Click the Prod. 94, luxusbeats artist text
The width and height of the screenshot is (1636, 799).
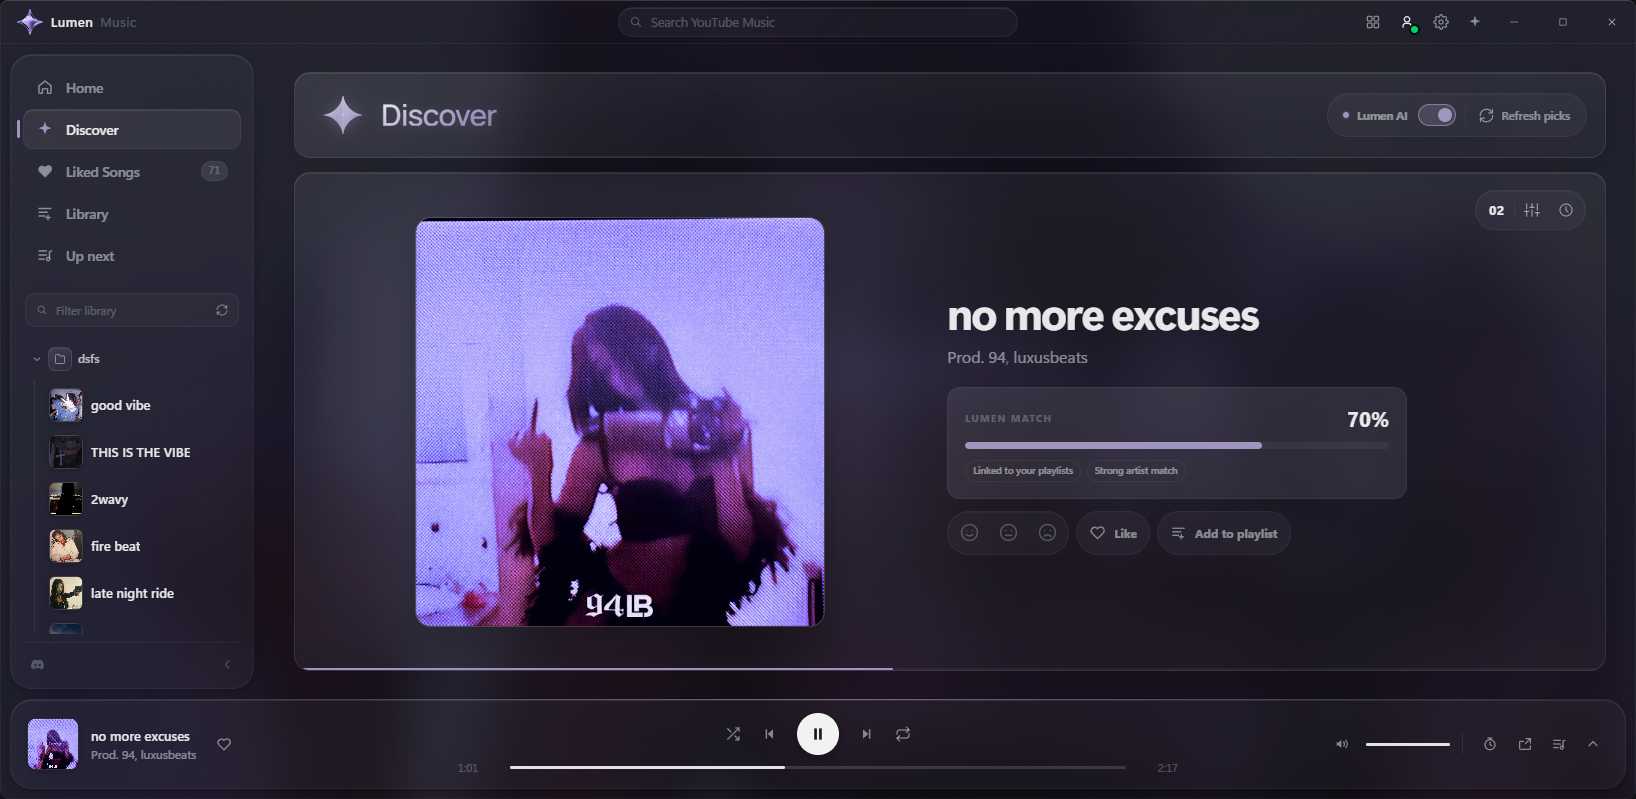pos(1017,358)
